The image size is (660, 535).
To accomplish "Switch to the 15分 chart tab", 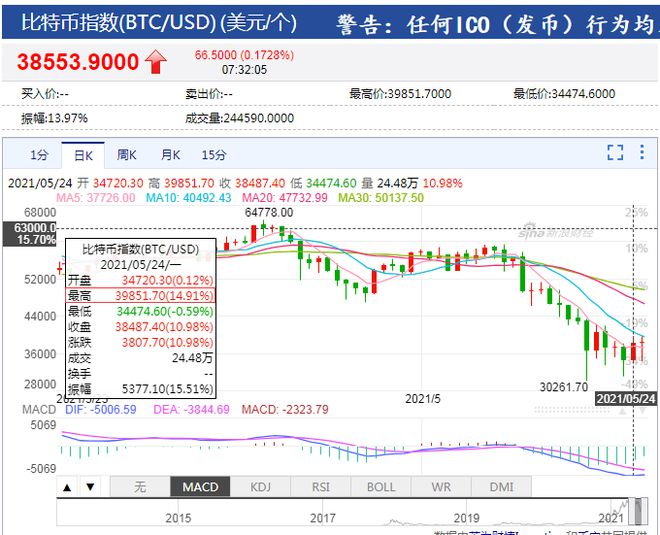I will coord(214,155).
